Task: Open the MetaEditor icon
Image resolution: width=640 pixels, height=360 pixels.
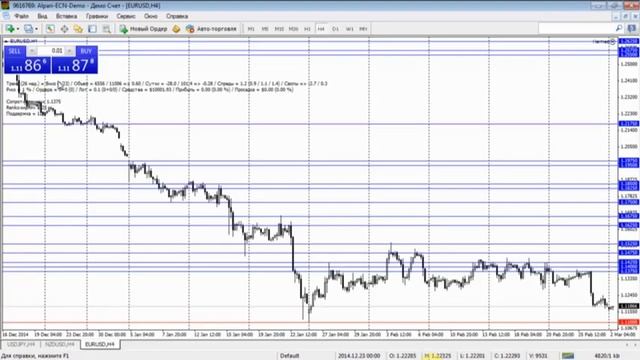Action: [x=176, y=29]
